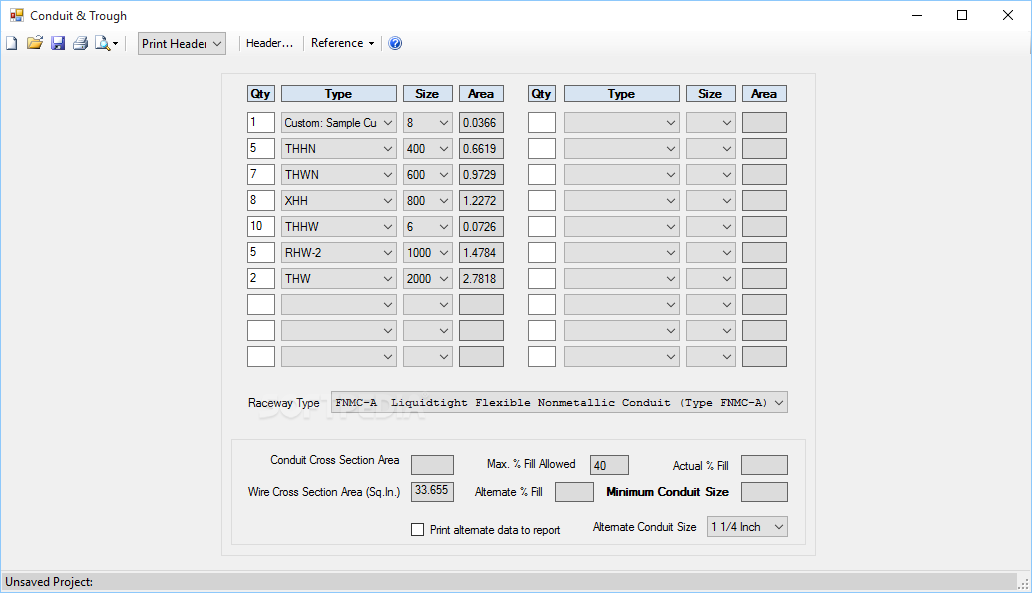1032x593 pixels.
Task: Click the Wire Cross Section Area value 33.655
Action: point(432,491)
